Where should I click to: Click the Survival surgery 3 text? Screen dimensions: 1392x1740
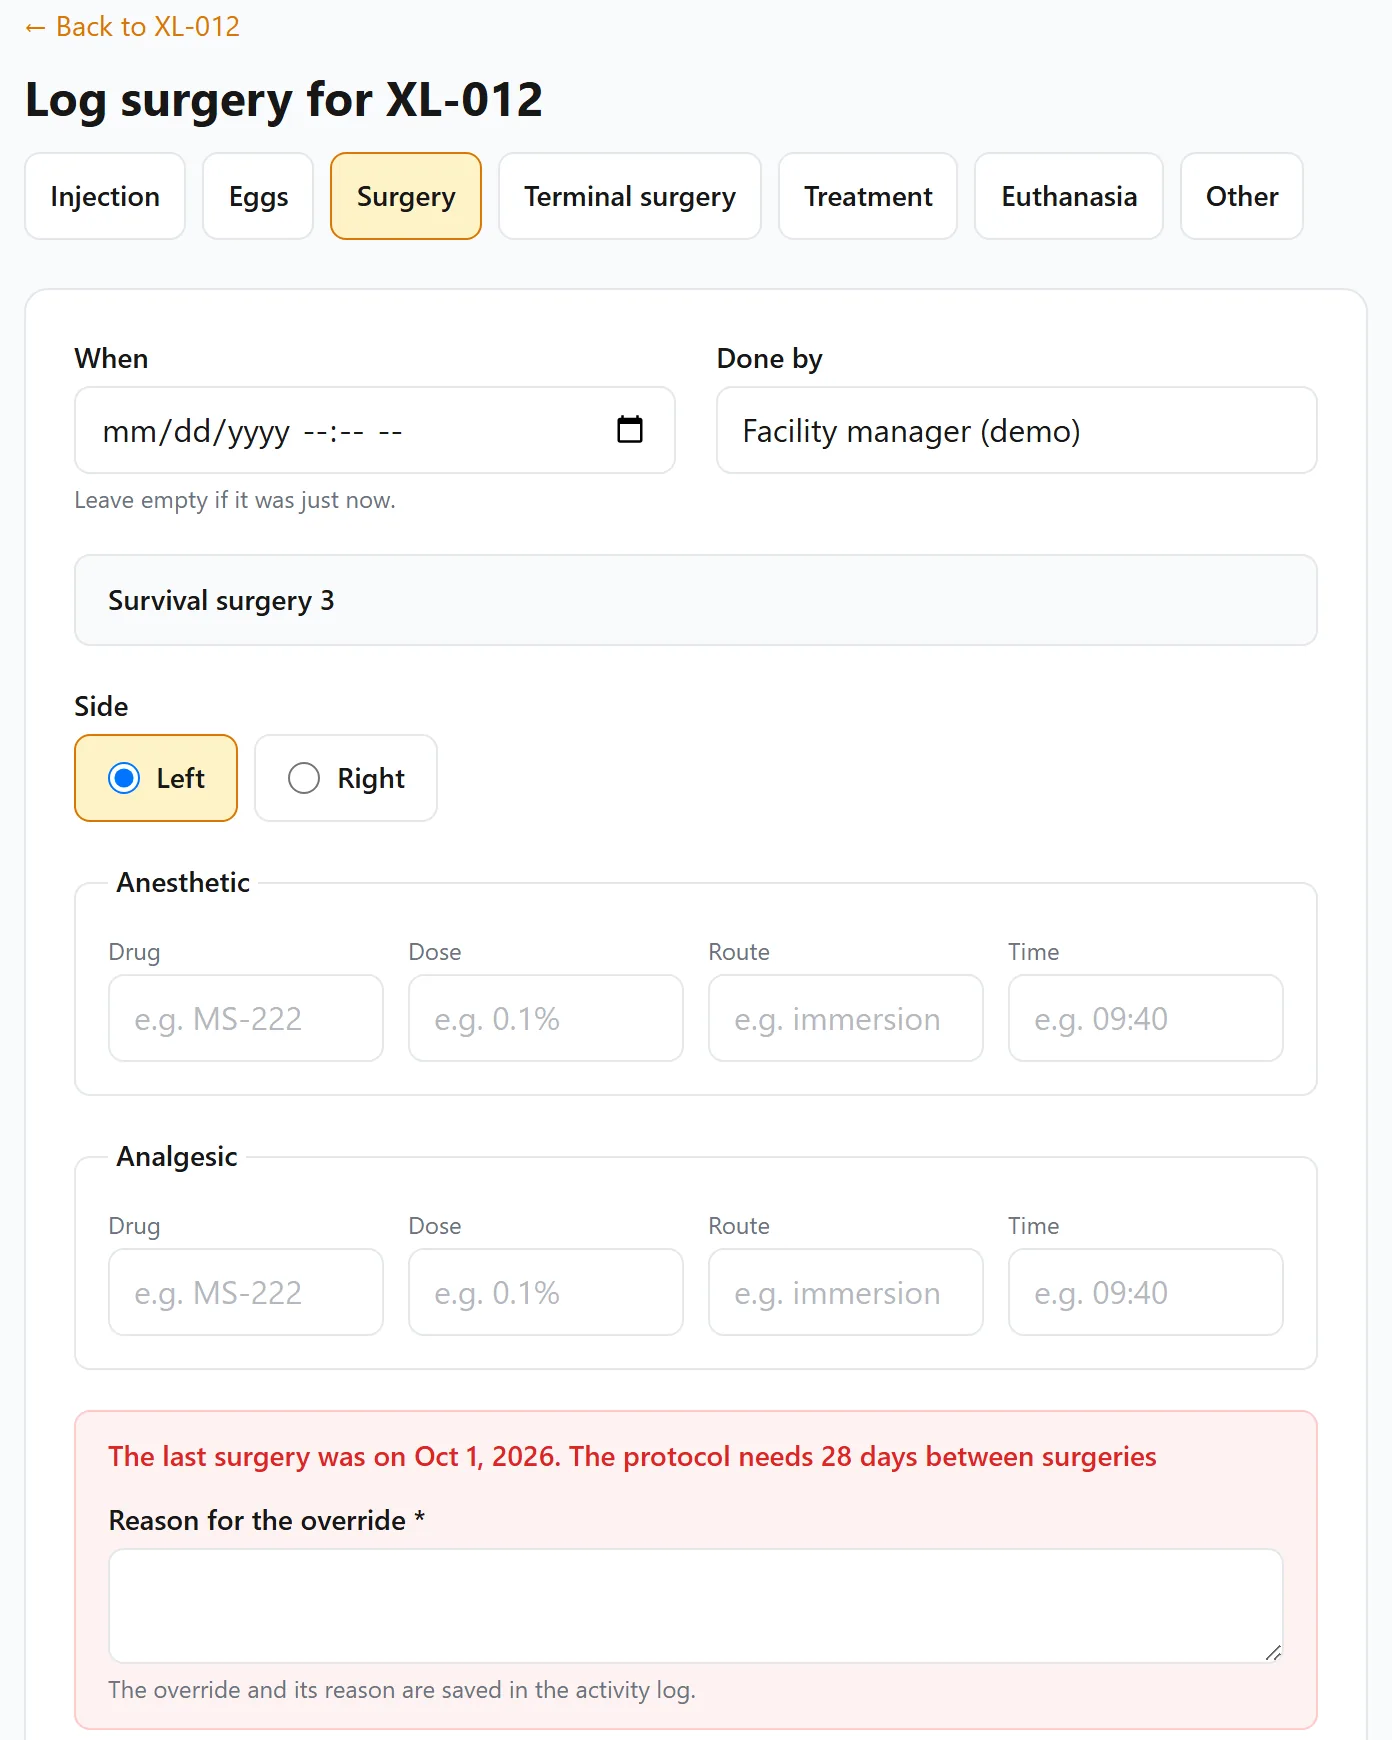click(221, 600)
